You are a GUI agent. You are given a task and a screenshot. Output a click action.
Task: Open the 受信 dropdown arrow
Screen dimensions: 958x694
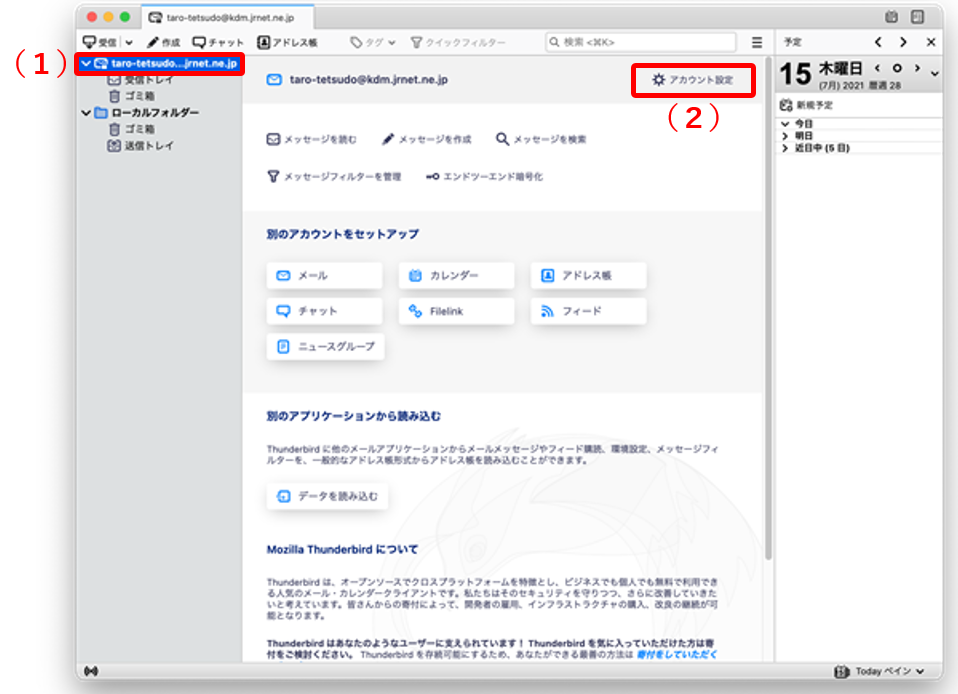point(128,43)
